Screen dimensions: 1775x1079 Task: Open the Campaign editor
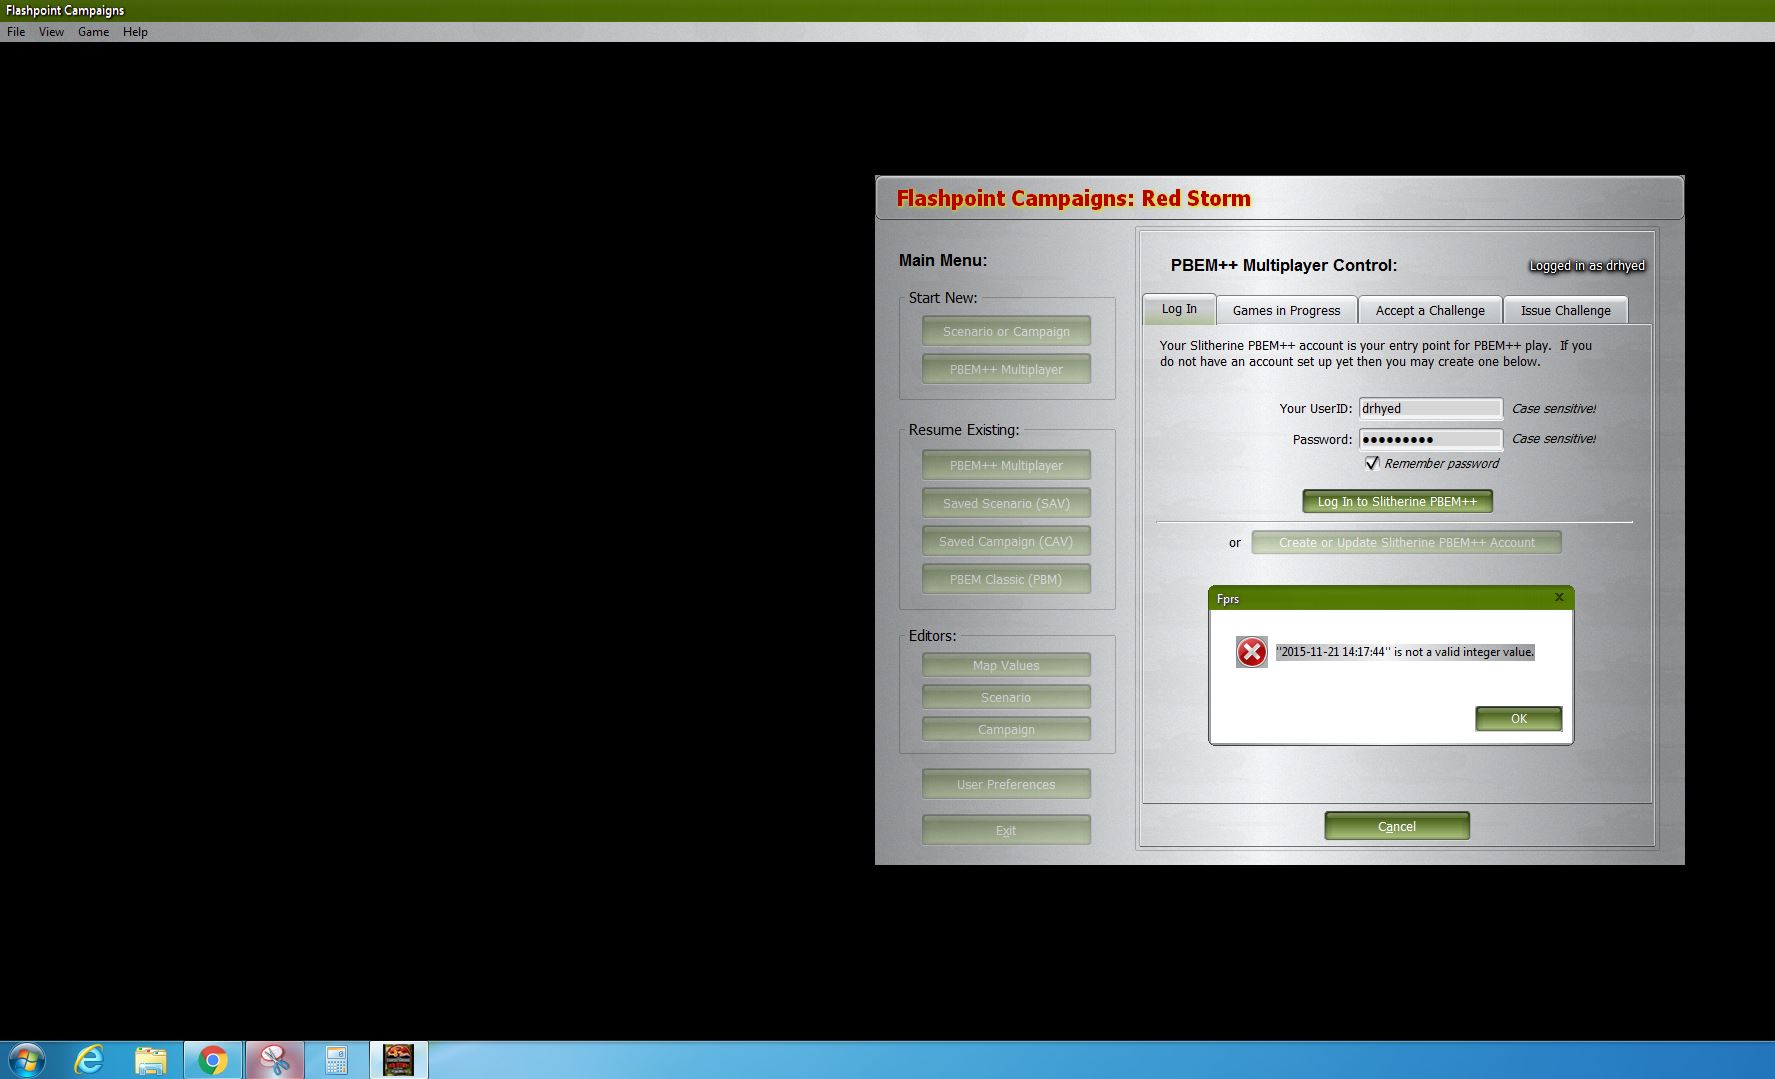point(1006,729)
